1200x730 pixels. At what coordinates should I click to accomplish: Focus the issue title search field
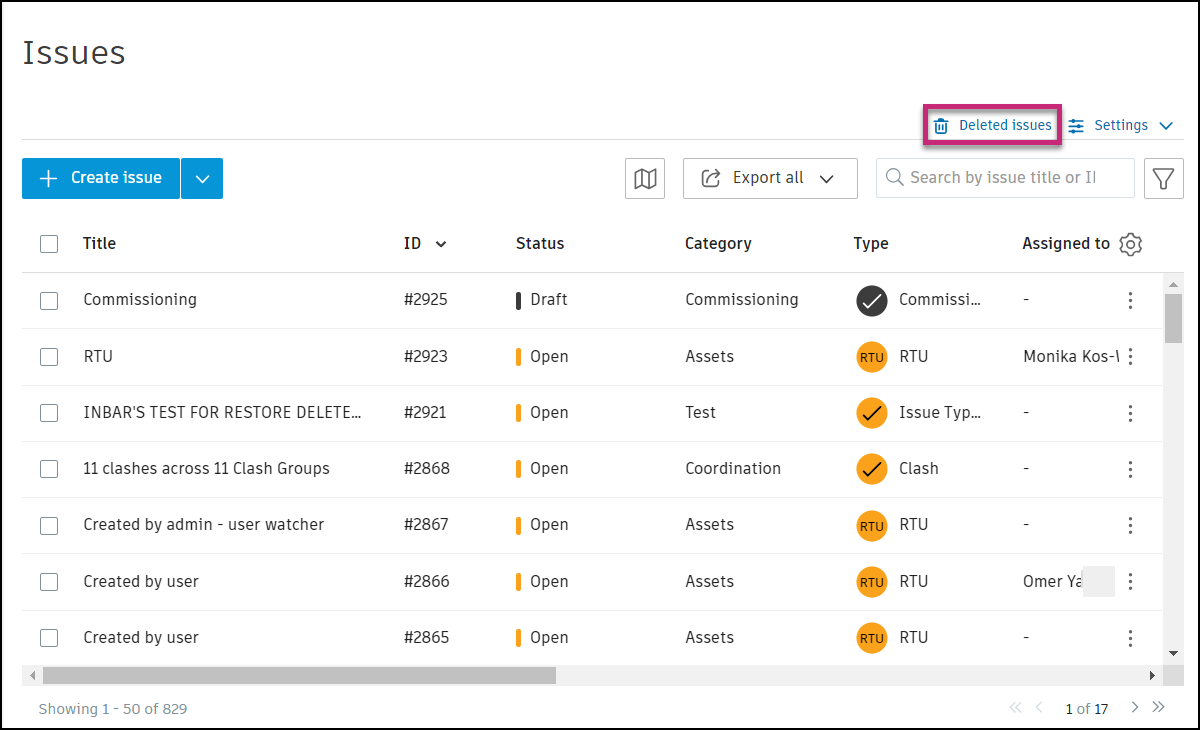[x=1005, y=178]
